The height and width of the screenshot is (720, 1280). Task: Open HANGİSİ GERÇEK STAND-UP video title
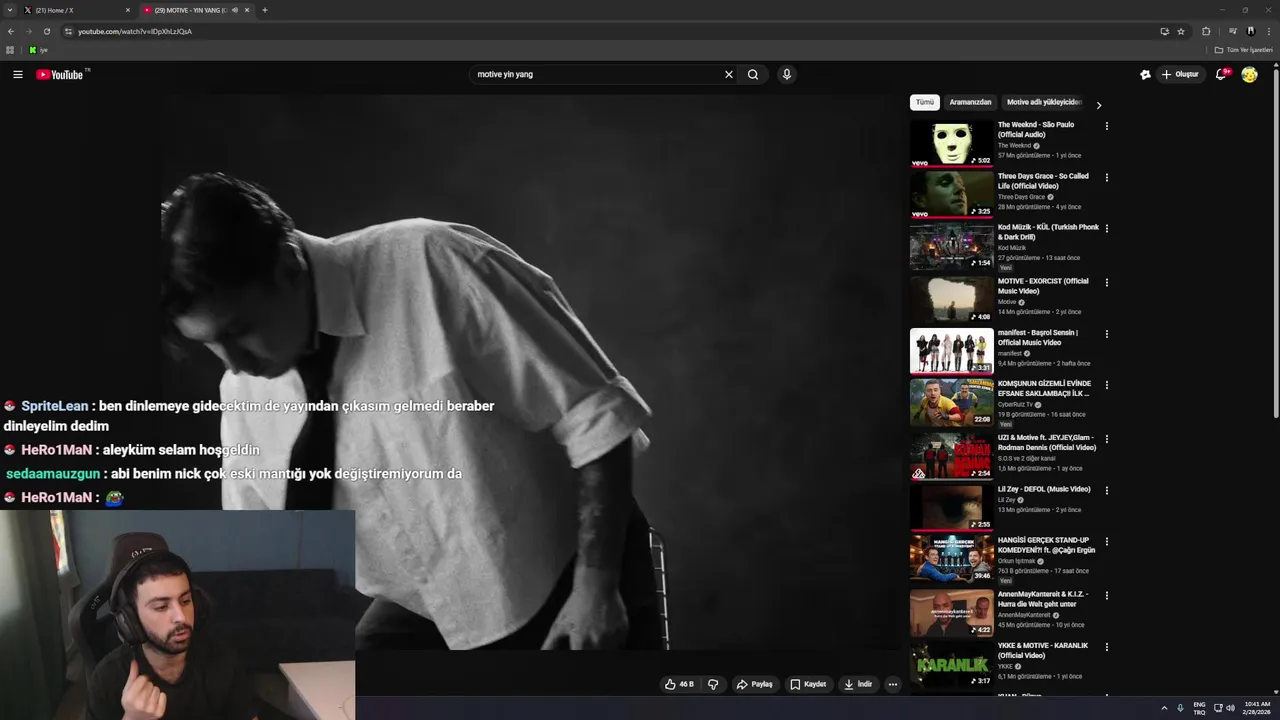pos(1046,545)
